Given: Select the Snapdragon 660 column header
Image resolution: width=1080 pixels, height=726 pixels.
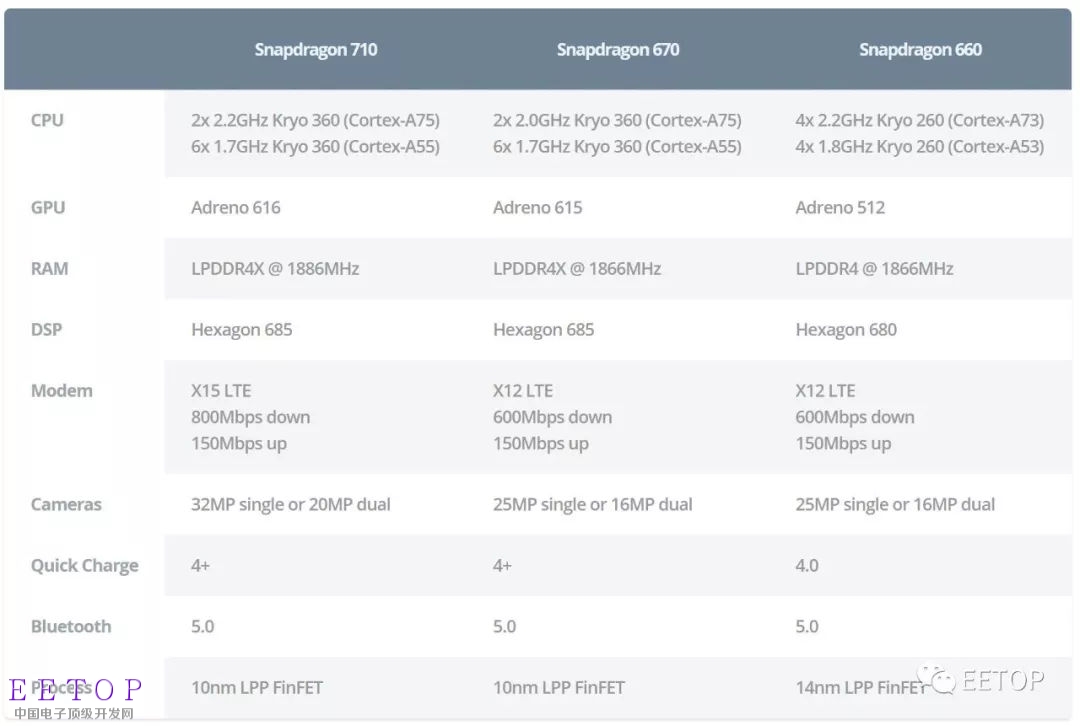Looking at the screenshot, I should 920,50.
